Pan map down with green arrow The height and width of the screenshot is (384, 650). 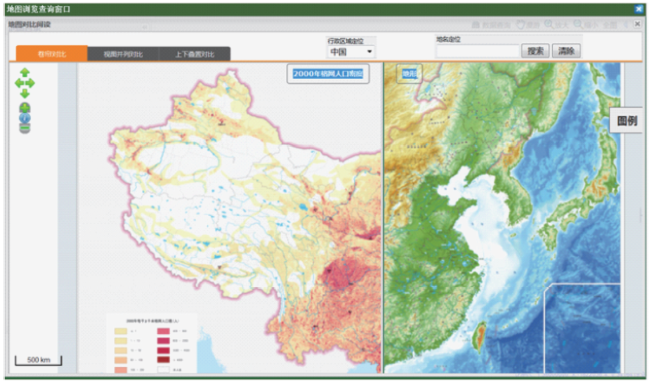click(x=25, y=93)
